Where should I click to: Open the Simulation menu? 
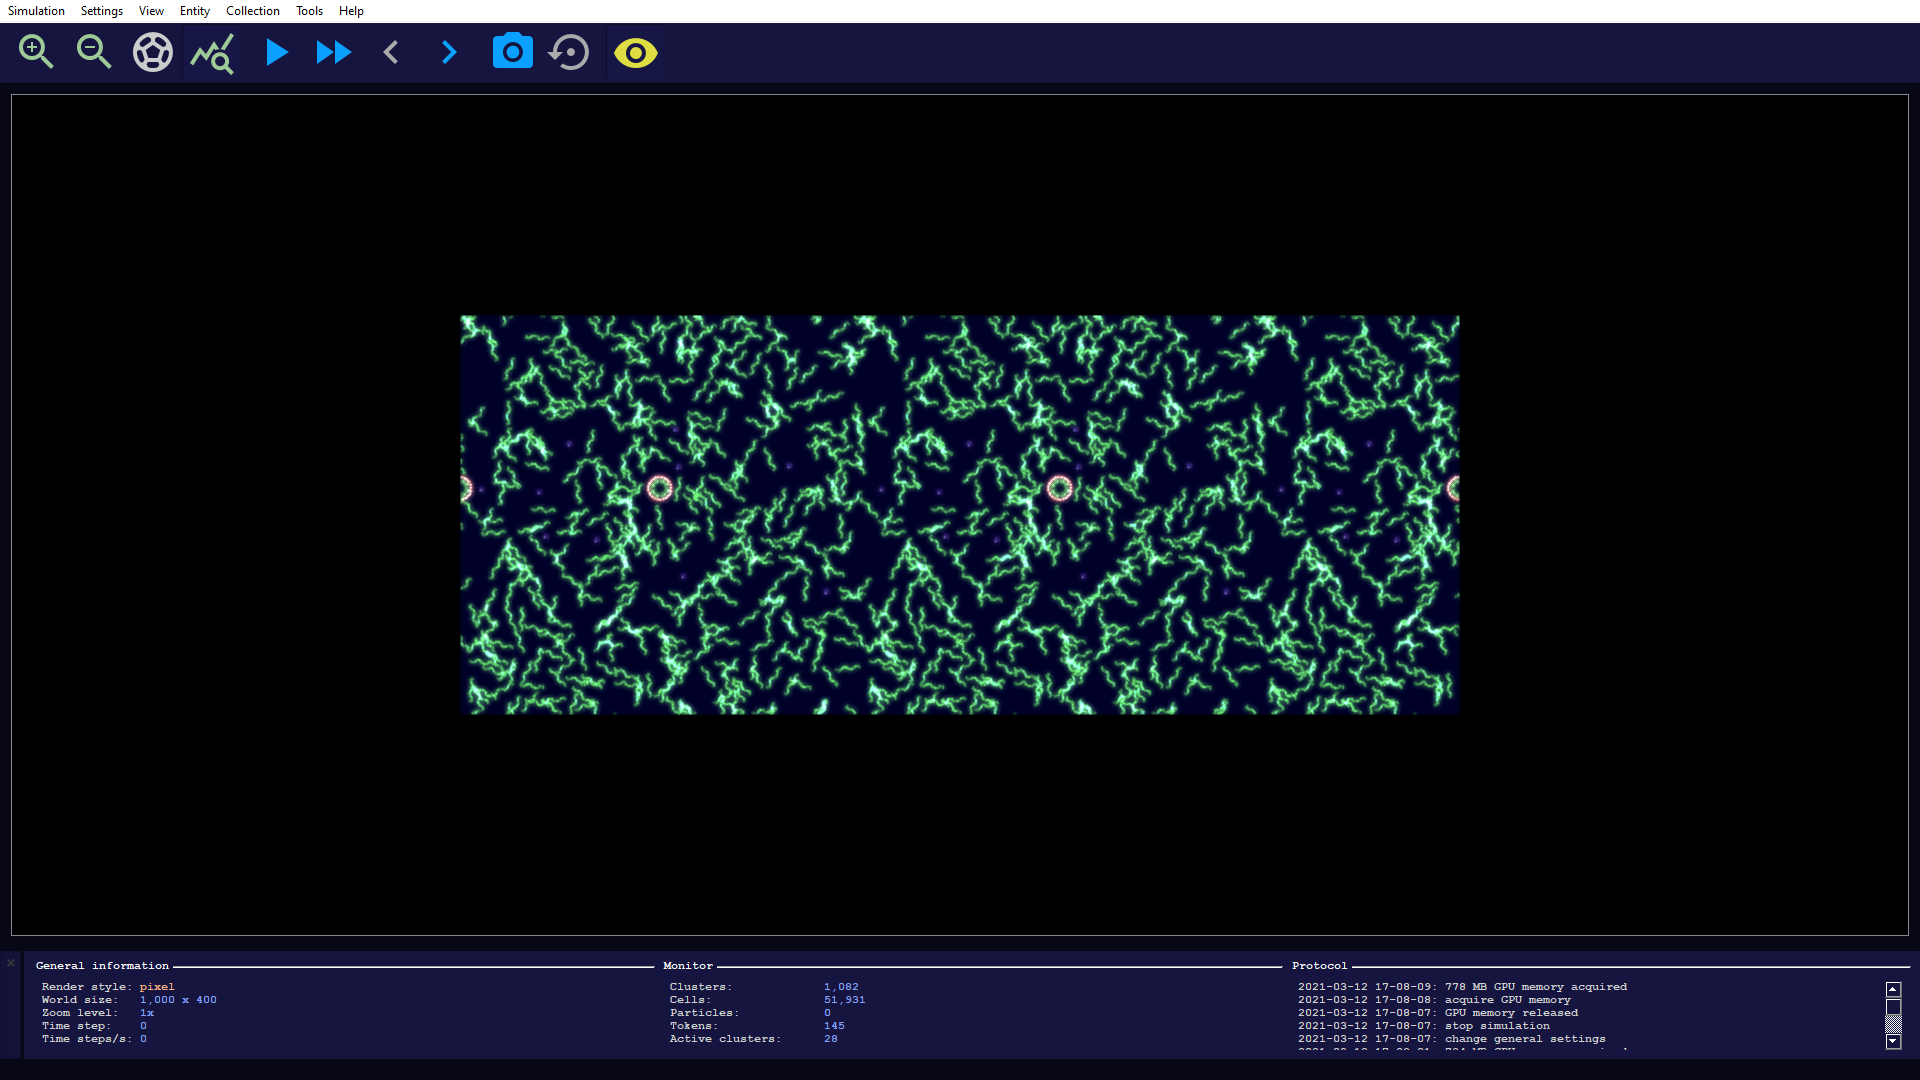pos(36,11)
